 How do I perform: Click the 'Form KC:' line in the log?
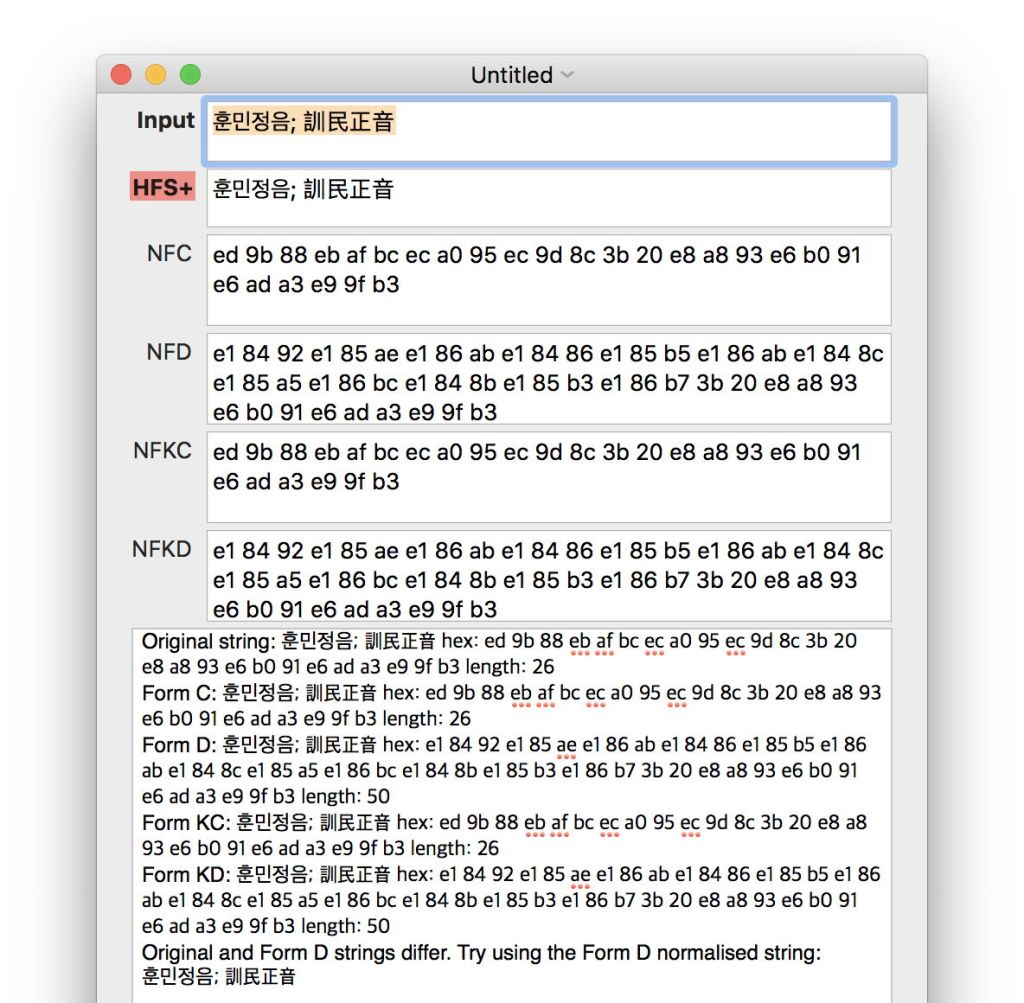[504, 835]
